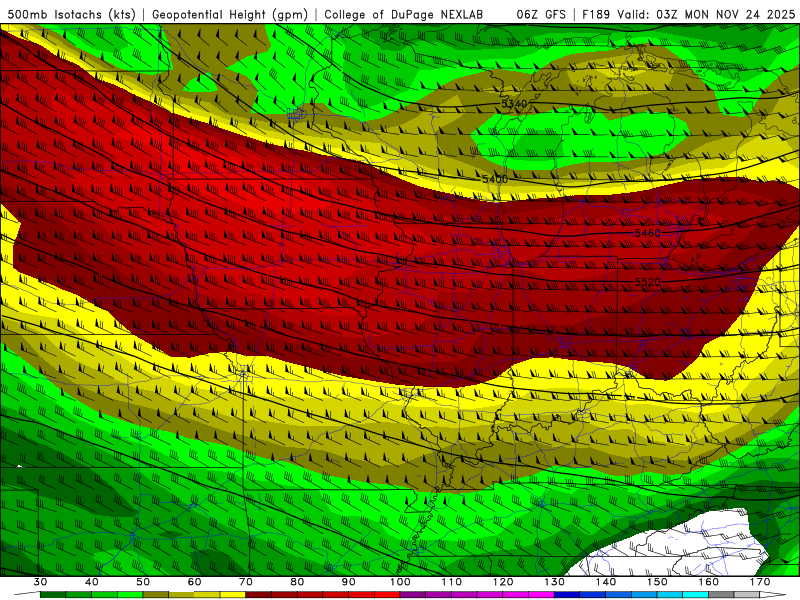
Task: Click the 'F189 Valid: 03Z MON NOV 24 2025' text
Action: (x=689, y=14)
